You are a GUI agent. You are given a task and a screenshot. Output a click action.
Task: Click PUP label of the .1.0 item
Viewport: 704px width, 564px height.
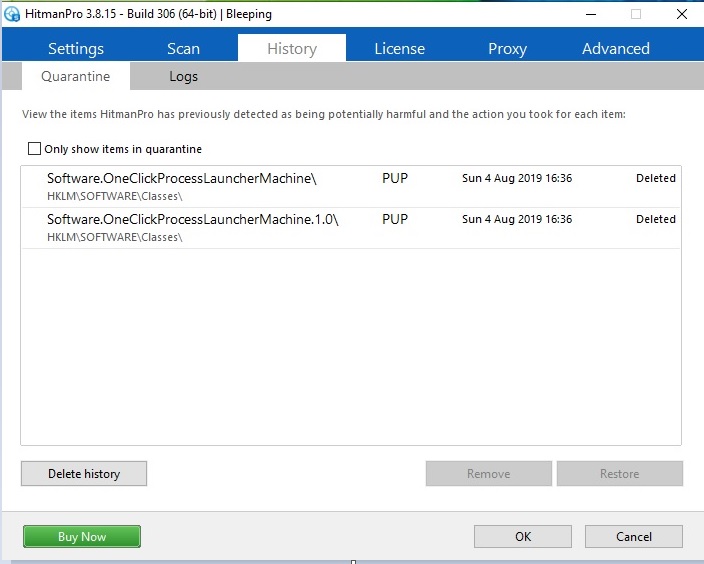click(395, 219)
